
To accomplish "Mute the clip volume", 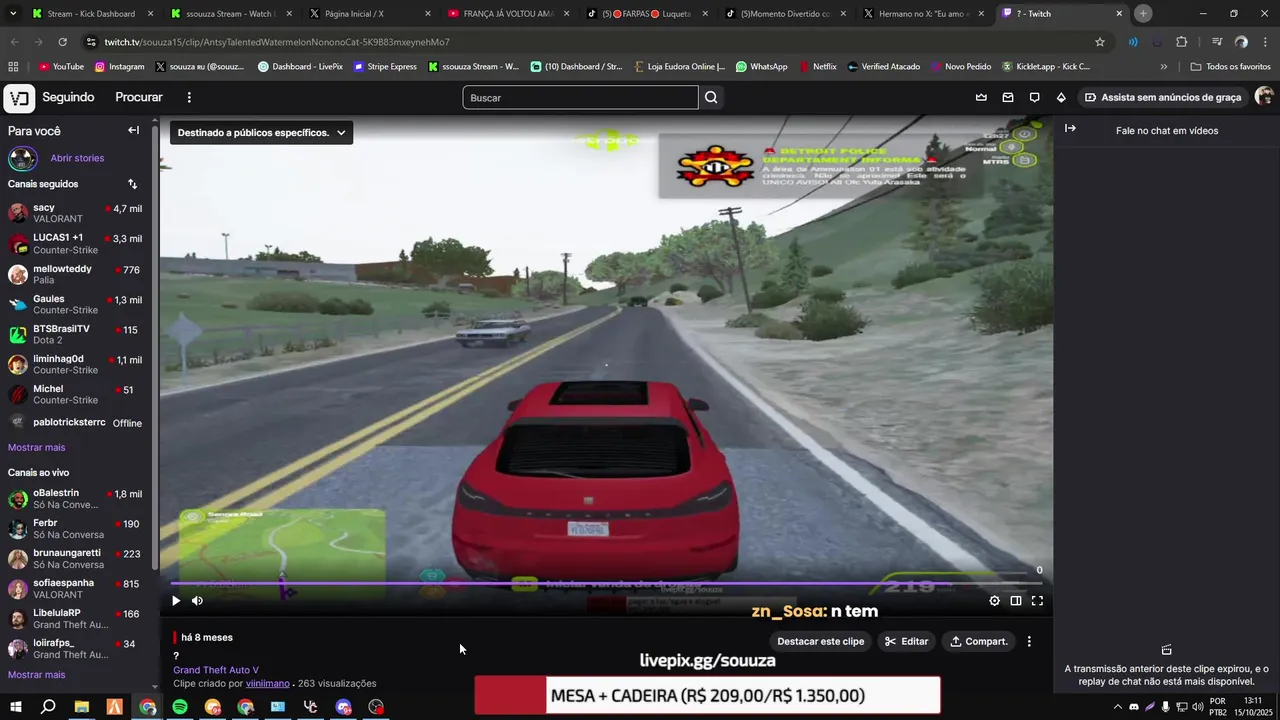I will coord(197,601).
